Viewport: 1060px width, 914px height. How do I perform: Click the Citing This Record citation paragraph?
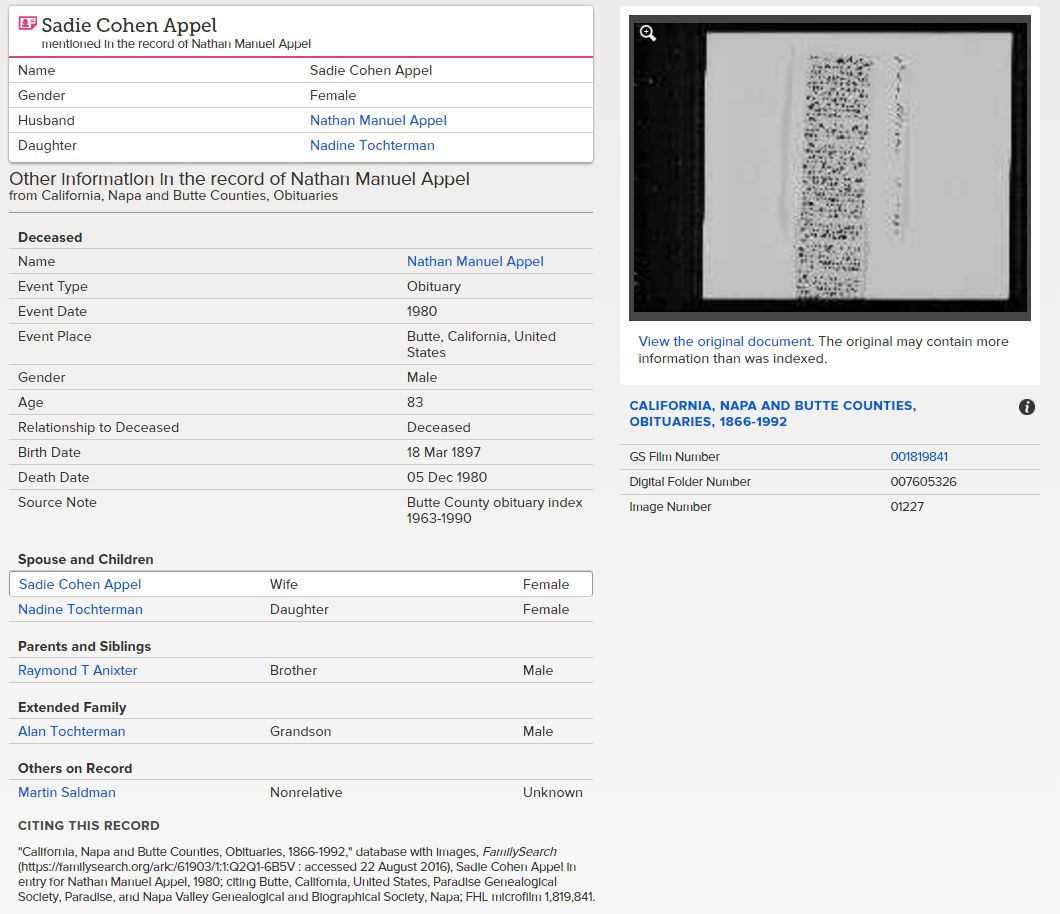pos(306,874)
